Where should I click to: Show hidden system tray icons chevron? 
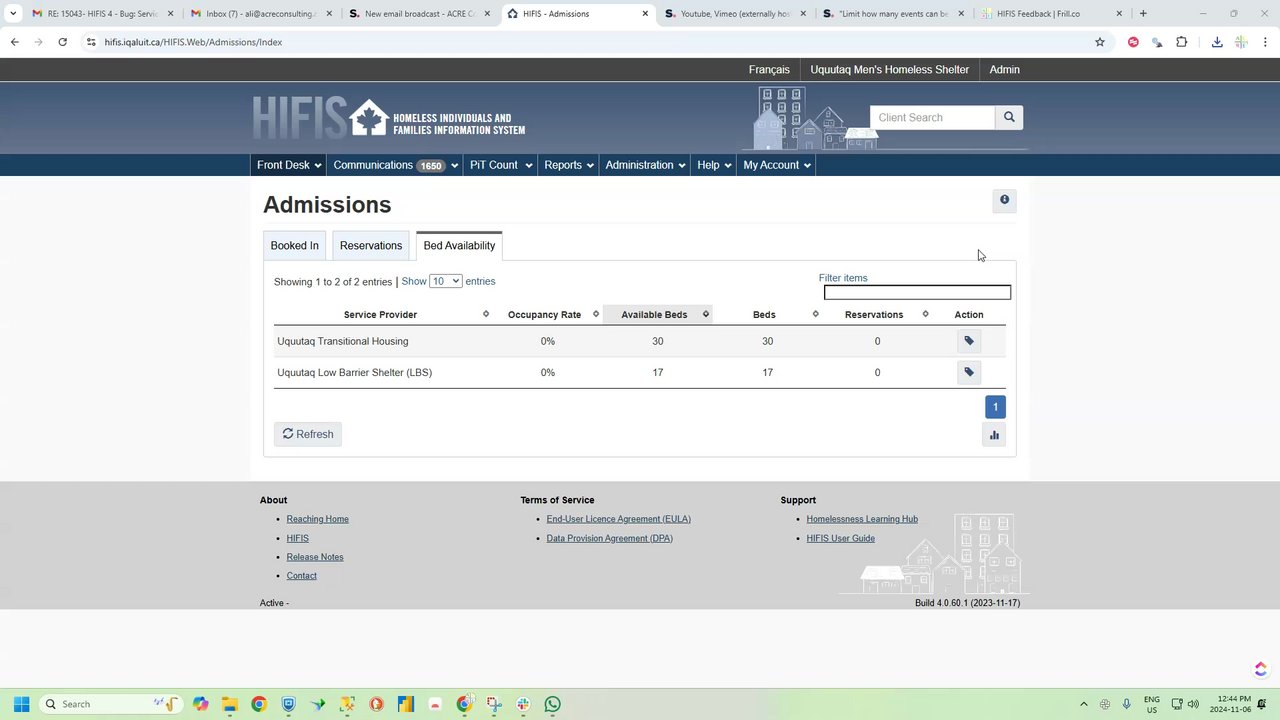(x=1083, y=704)
